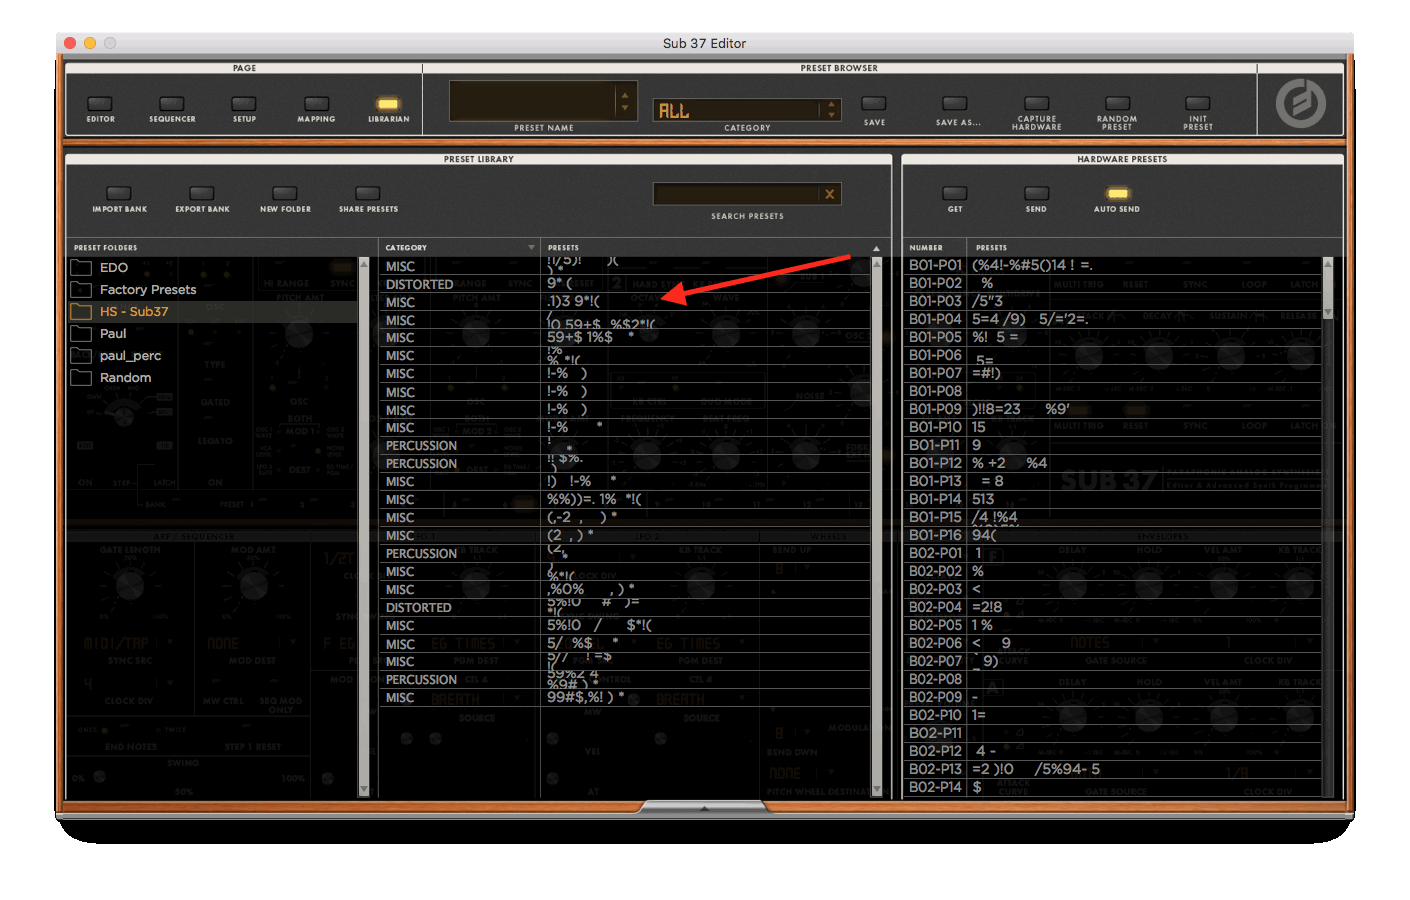Click the Init Preset button
The image size is (1410, 900).
1198,104
